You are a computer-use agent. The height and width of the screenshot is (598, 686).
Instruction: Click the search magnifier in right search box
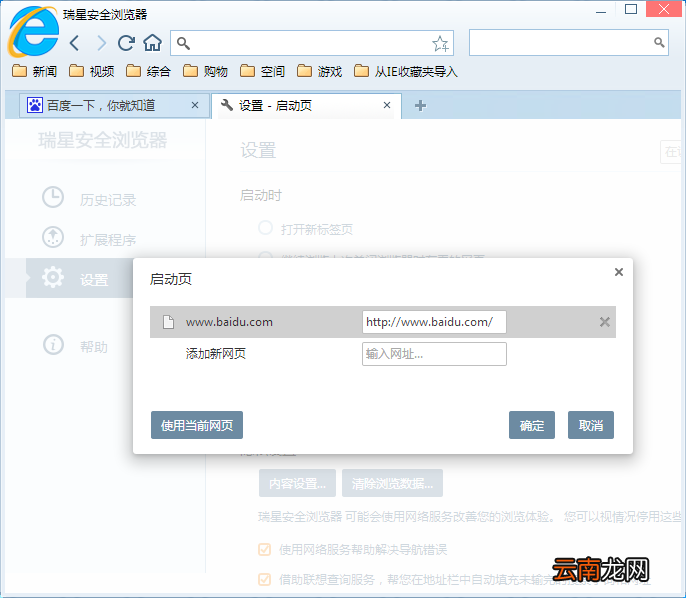click(659, 42)
